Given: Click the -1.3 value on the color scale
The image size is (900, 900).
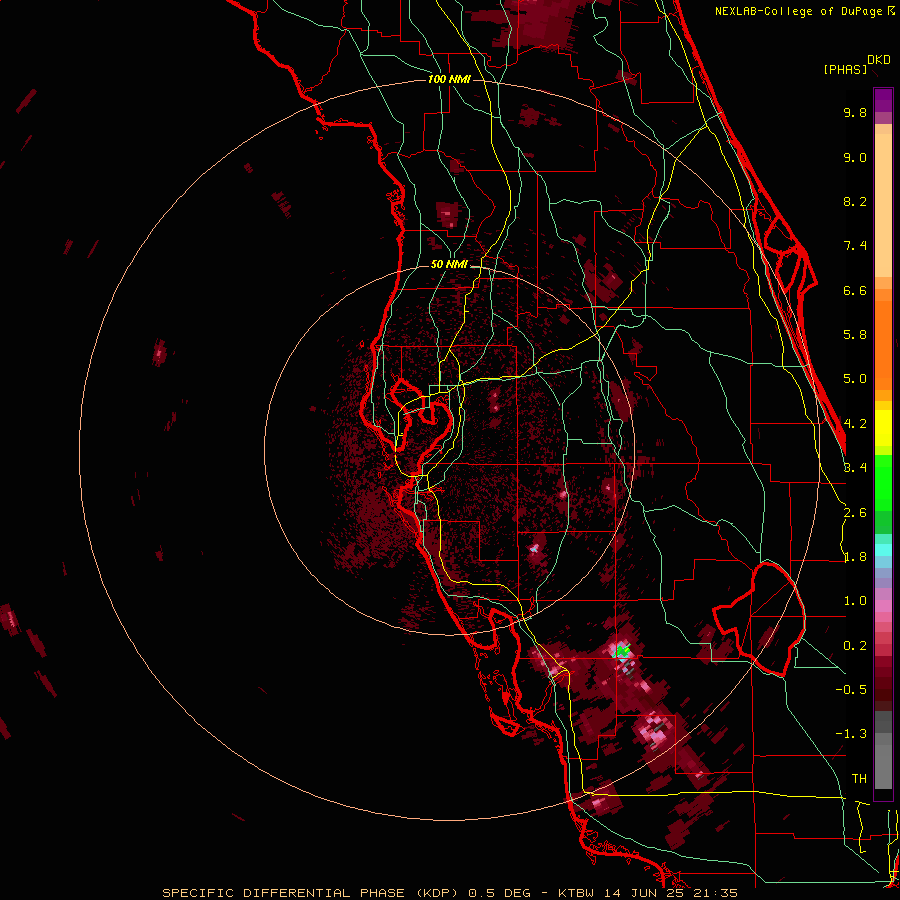Looking at the screenshot, I should (x=851, y=734).
